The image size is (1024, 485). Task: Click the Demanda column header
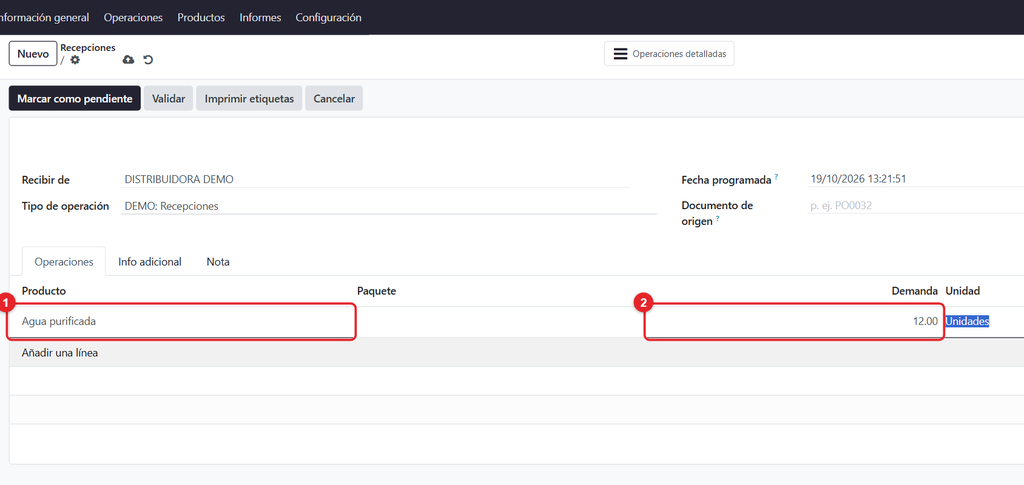coord(915,290)
